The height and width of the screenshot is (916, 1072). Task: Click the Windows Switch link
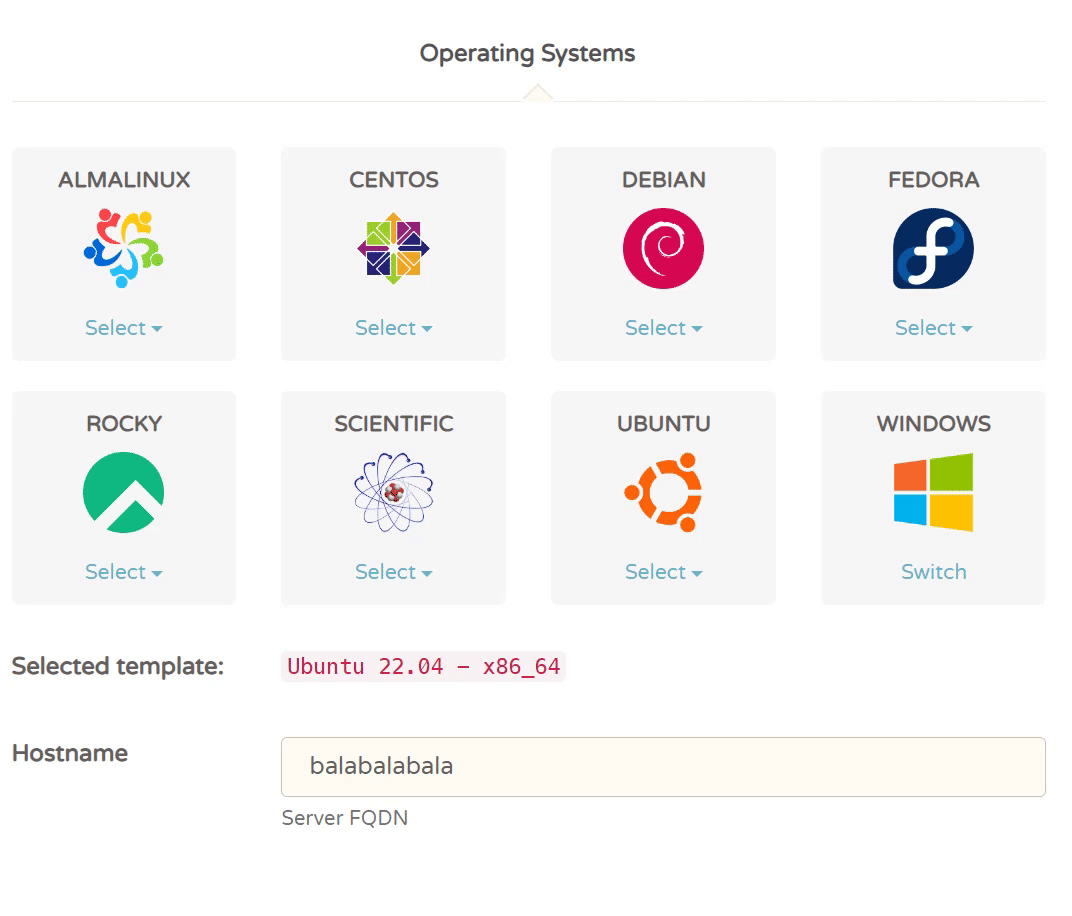(933, 572)
